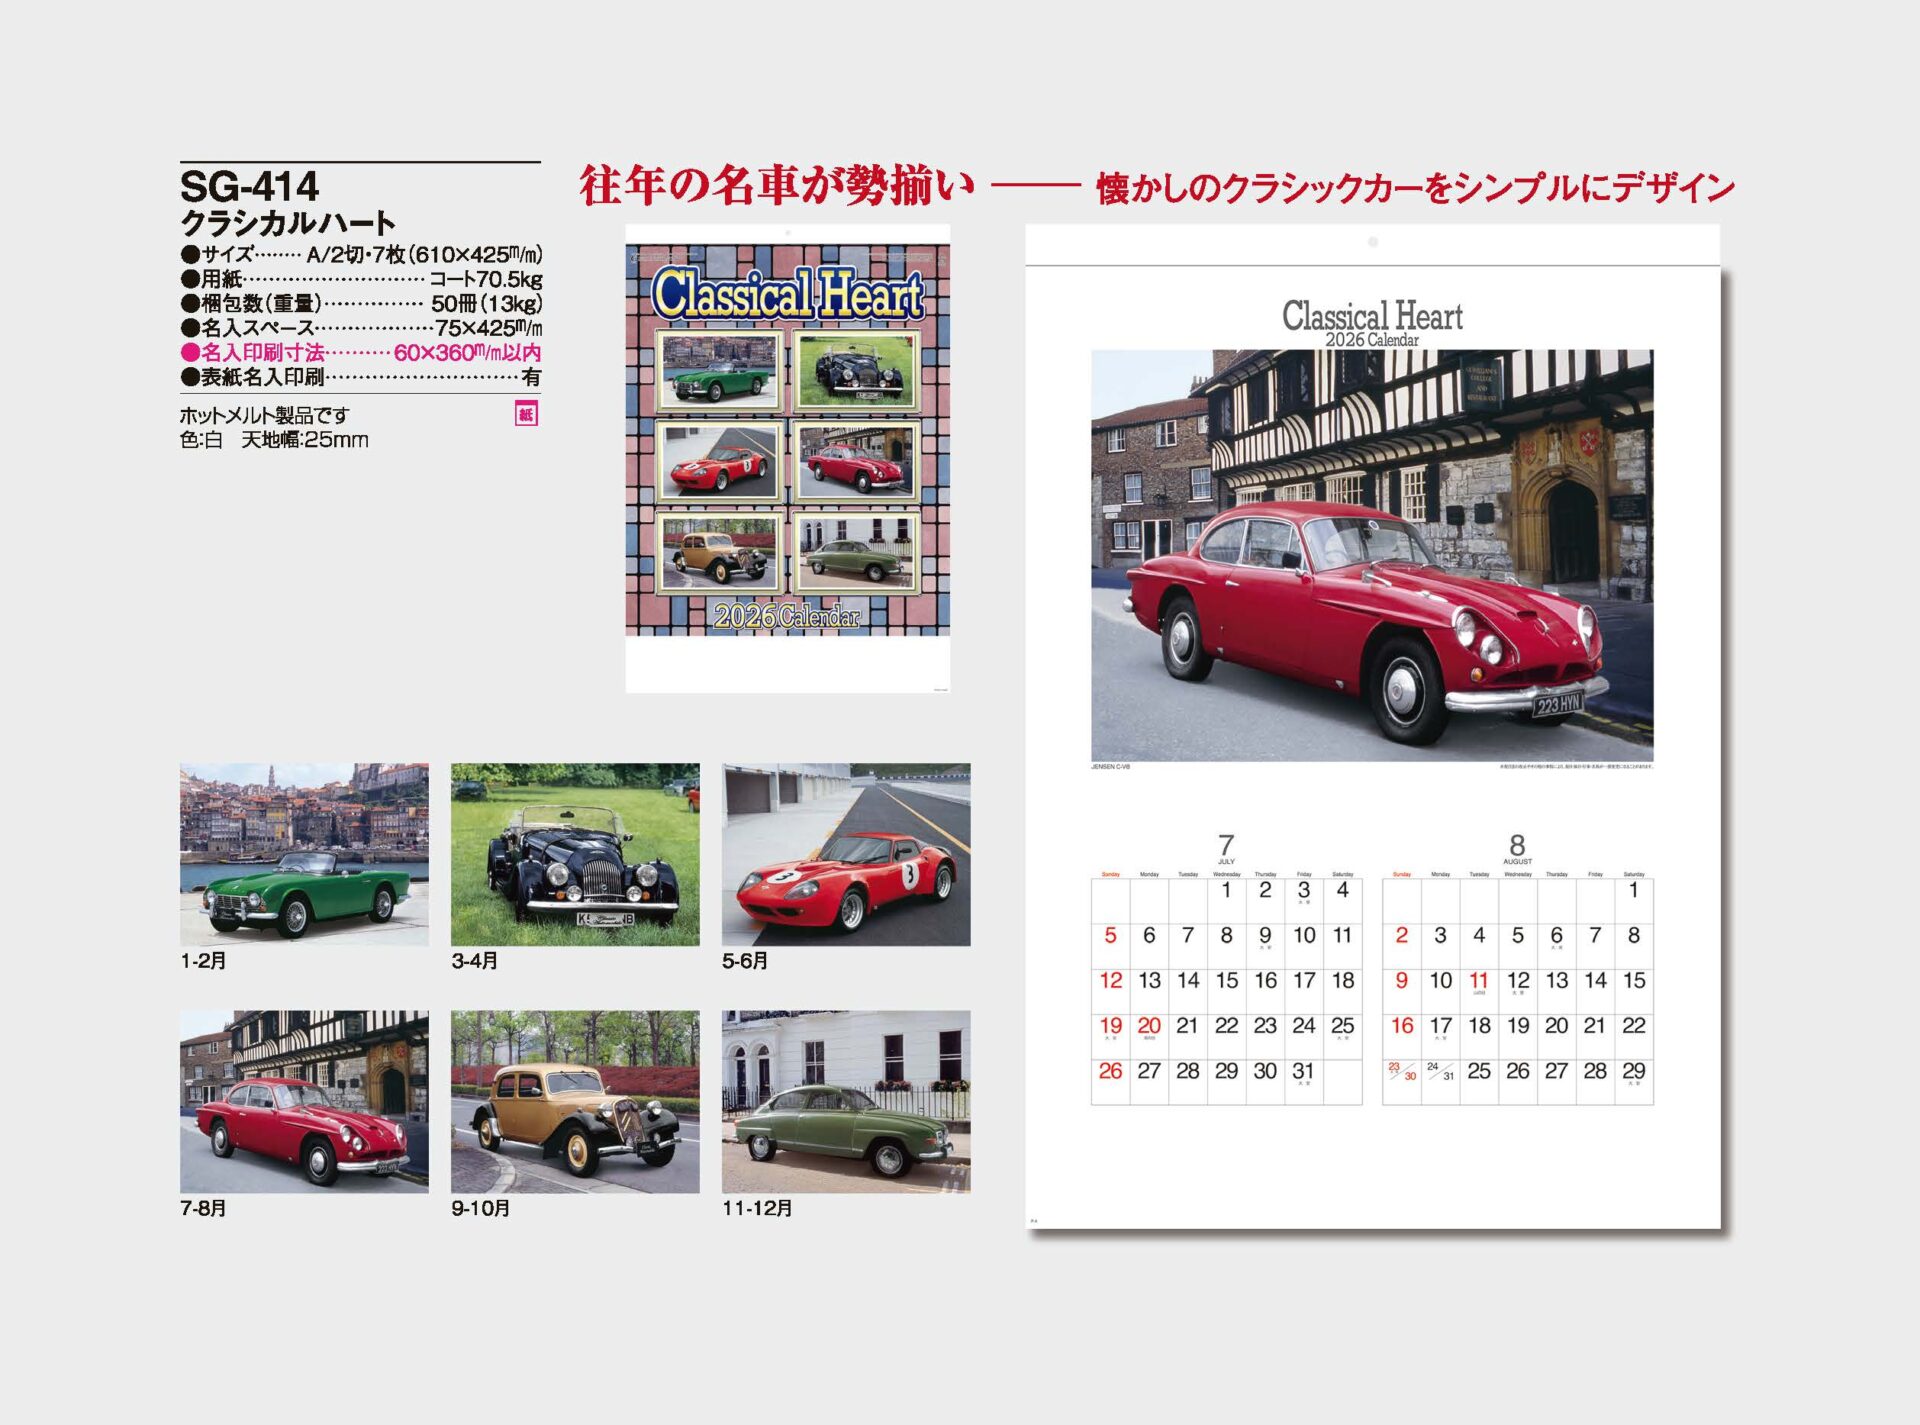Screen dimensions: 1920x1425
Task: Click July 31 in calendar grid
Action: 1303,1071
